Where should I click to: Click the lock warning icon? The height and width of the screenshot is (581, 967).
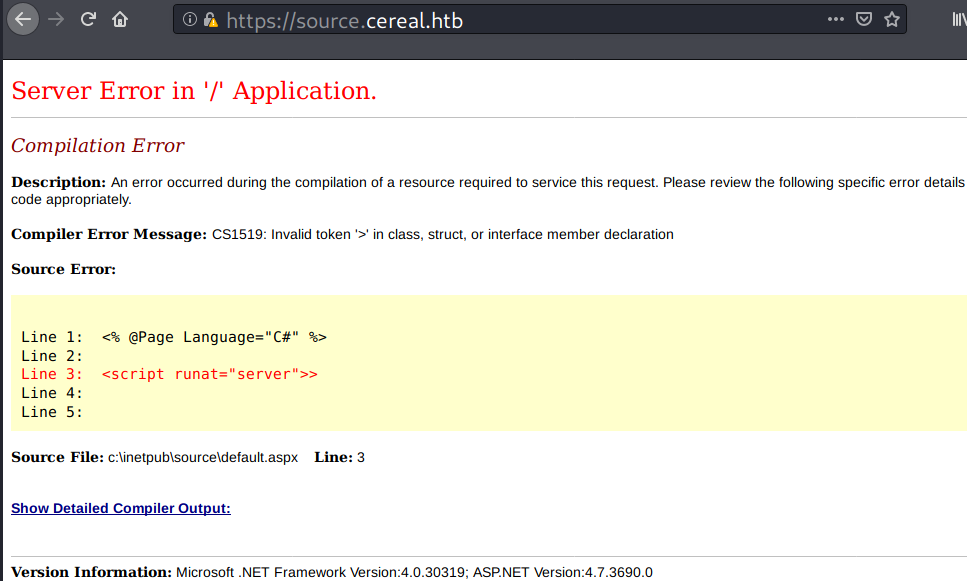tap(210, 20)
